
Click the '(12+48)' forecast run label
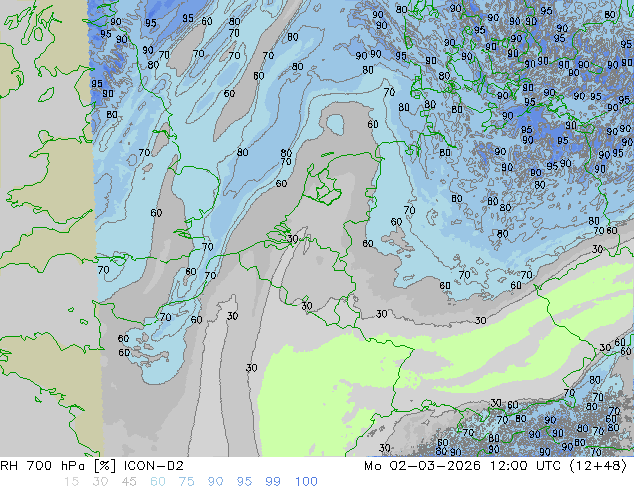pos(598,466)
